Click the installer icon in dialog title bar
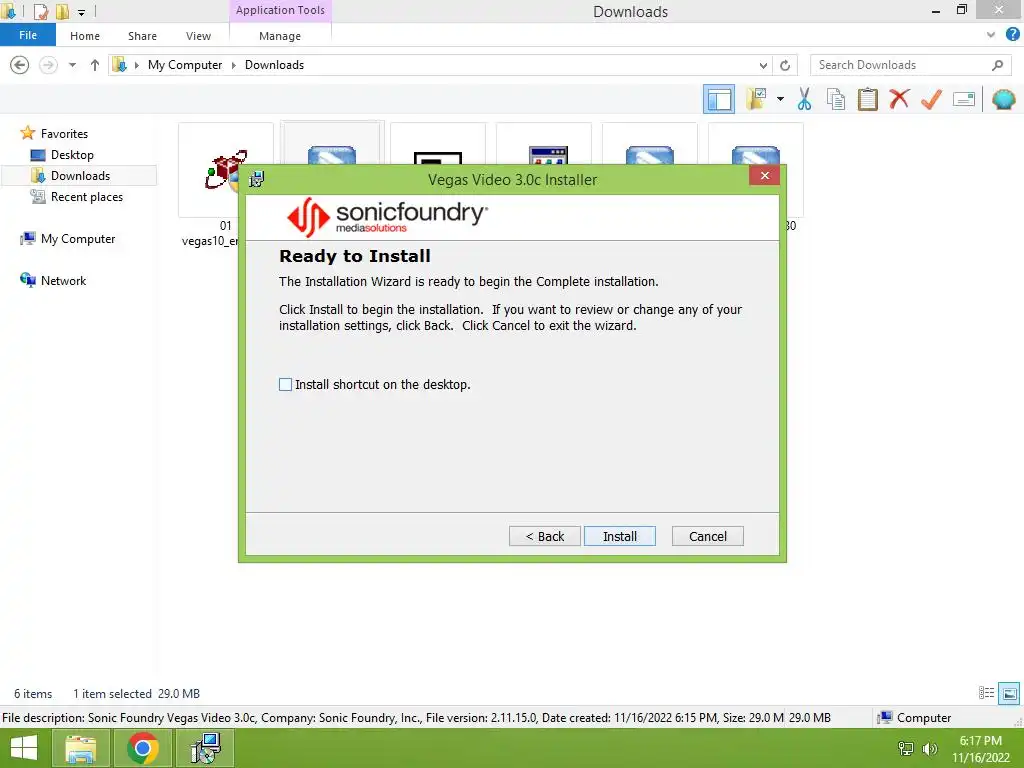Image resolution: width=1024 pixels, height=768 pixels. 257,179
